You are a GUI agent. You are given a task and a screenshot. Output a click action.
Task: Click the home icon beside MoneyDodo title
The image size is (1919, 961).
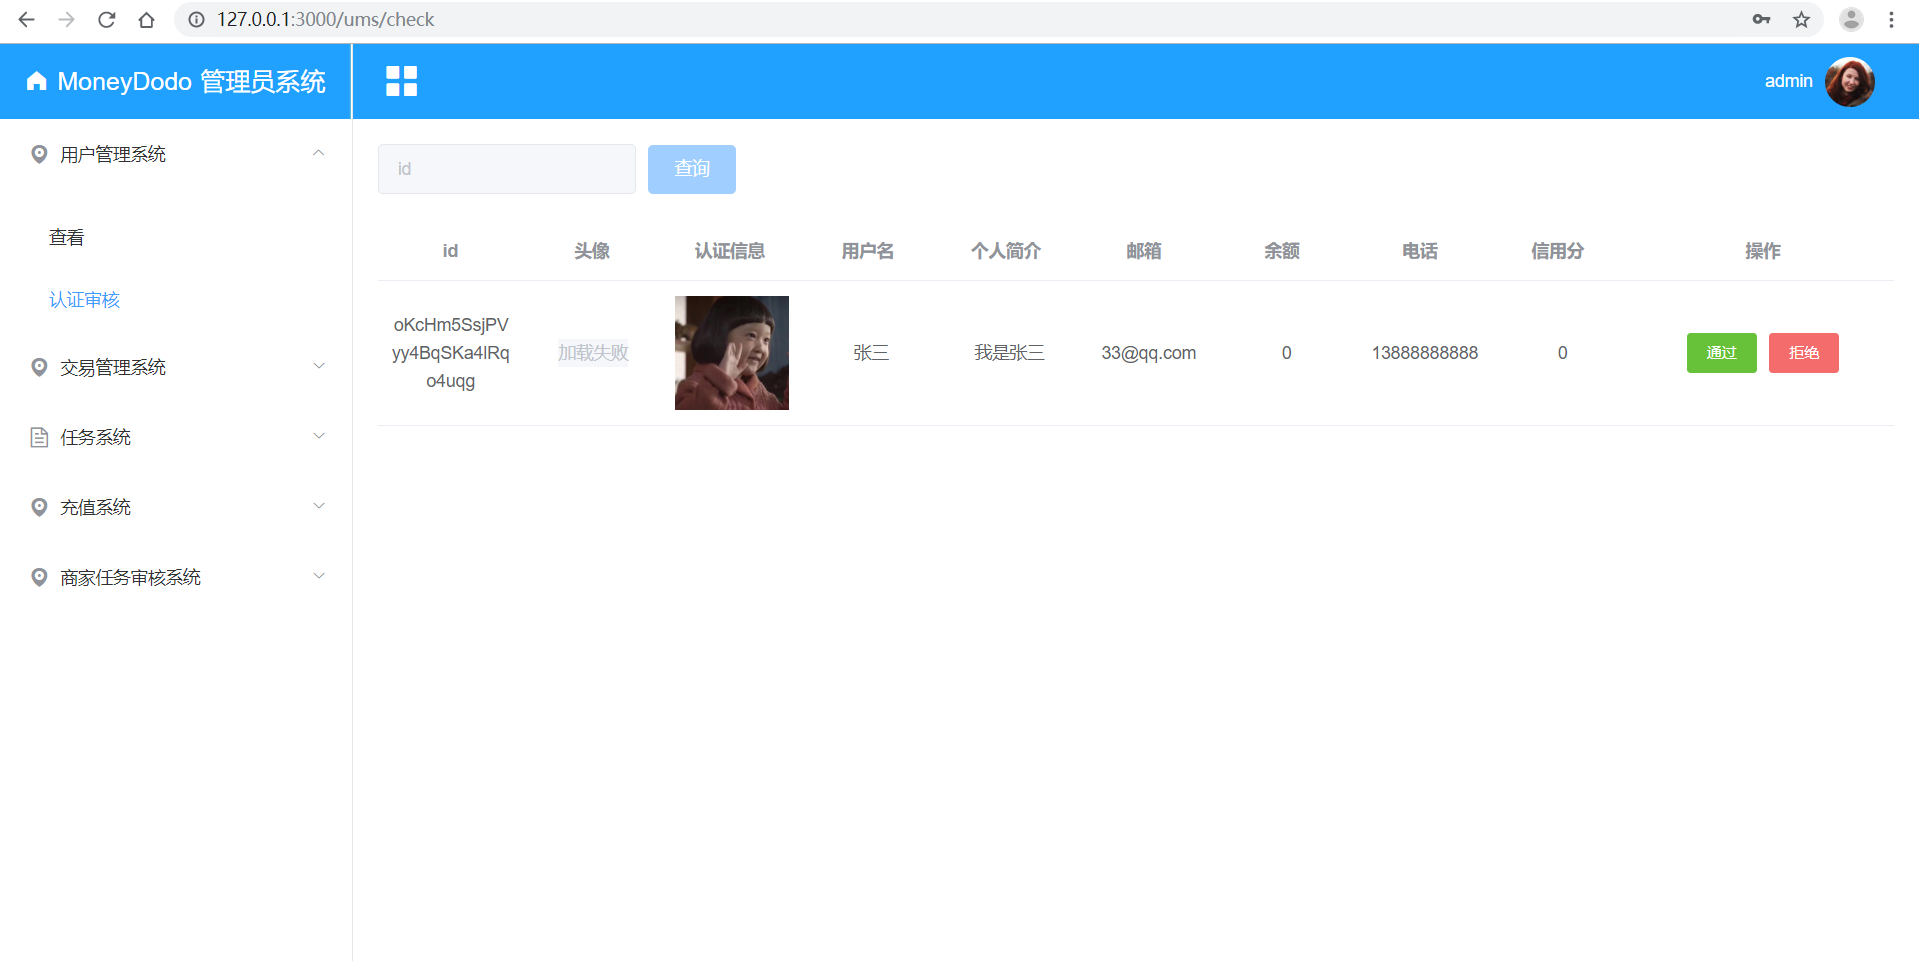coord(36,81)
